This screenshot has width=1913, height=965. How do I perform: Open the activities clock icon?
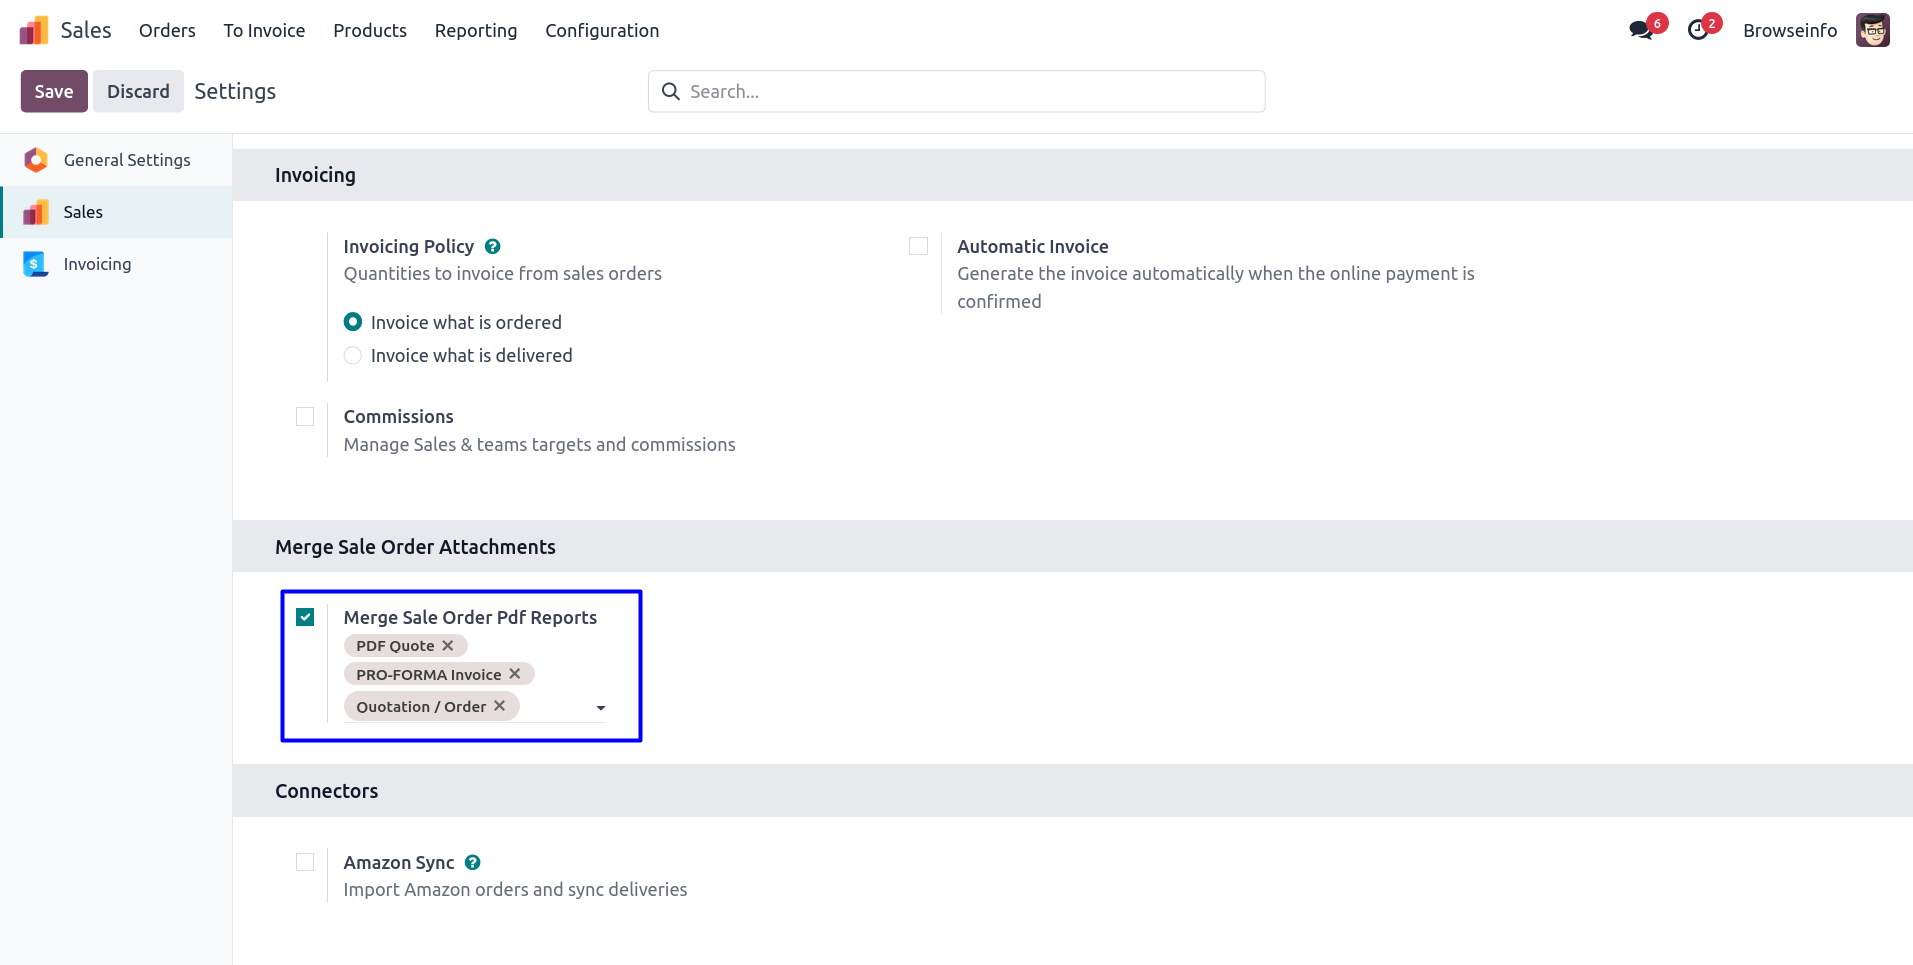1697,30
